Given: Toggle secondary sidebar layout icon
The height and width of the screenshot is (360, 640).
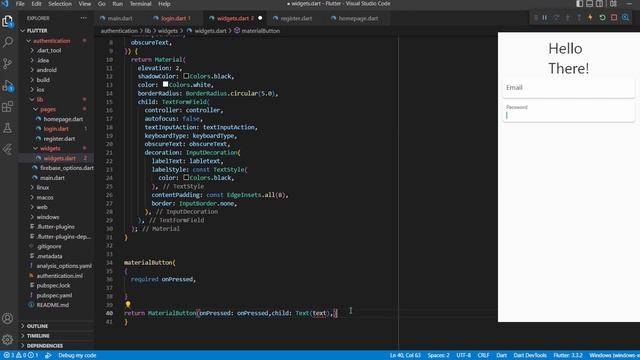Looking at the screenshot, I should [x=600, y=4].
